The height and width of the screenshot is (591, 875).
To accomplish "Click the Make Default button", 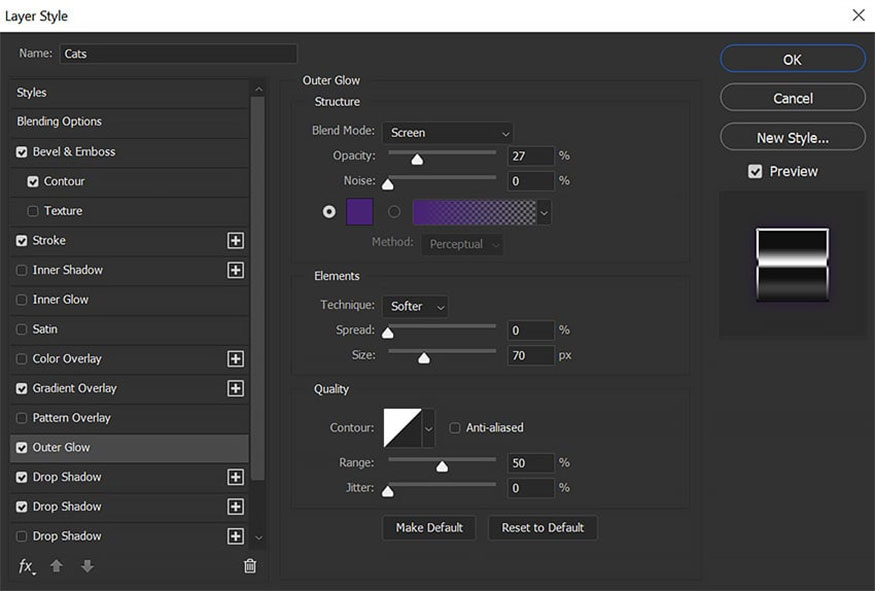I will coord(429,528).
